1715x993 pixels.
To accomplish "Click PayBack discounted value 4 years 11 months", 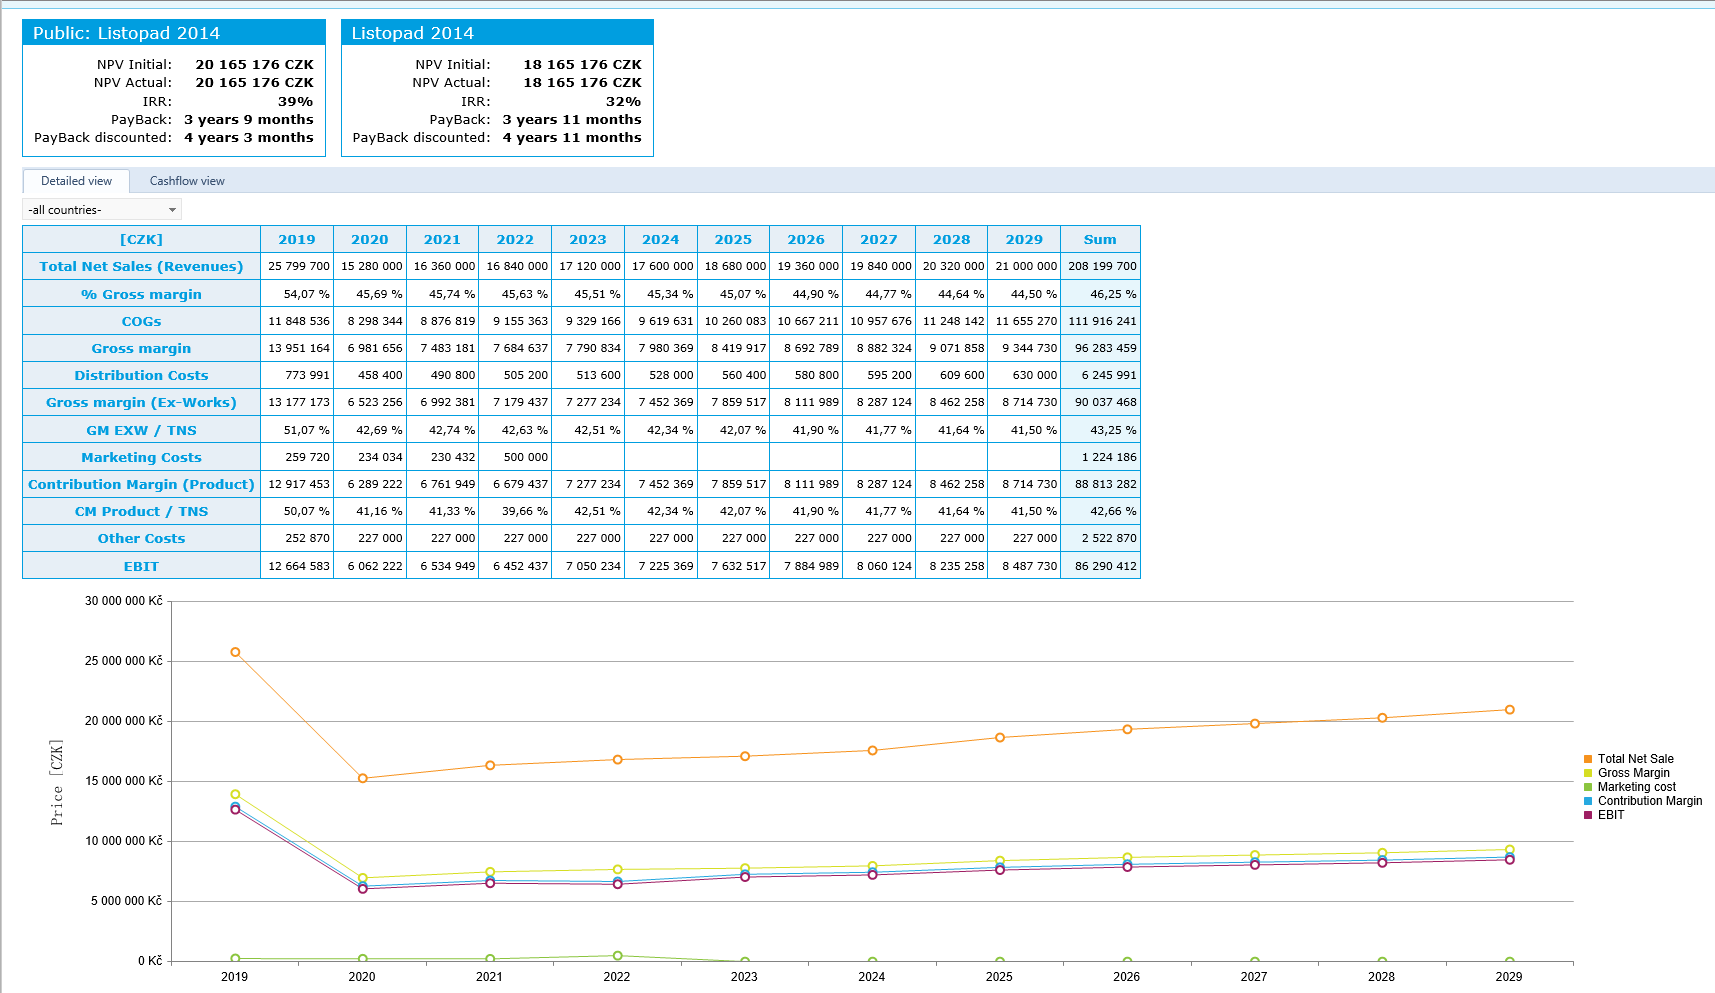I will [572, 137].
